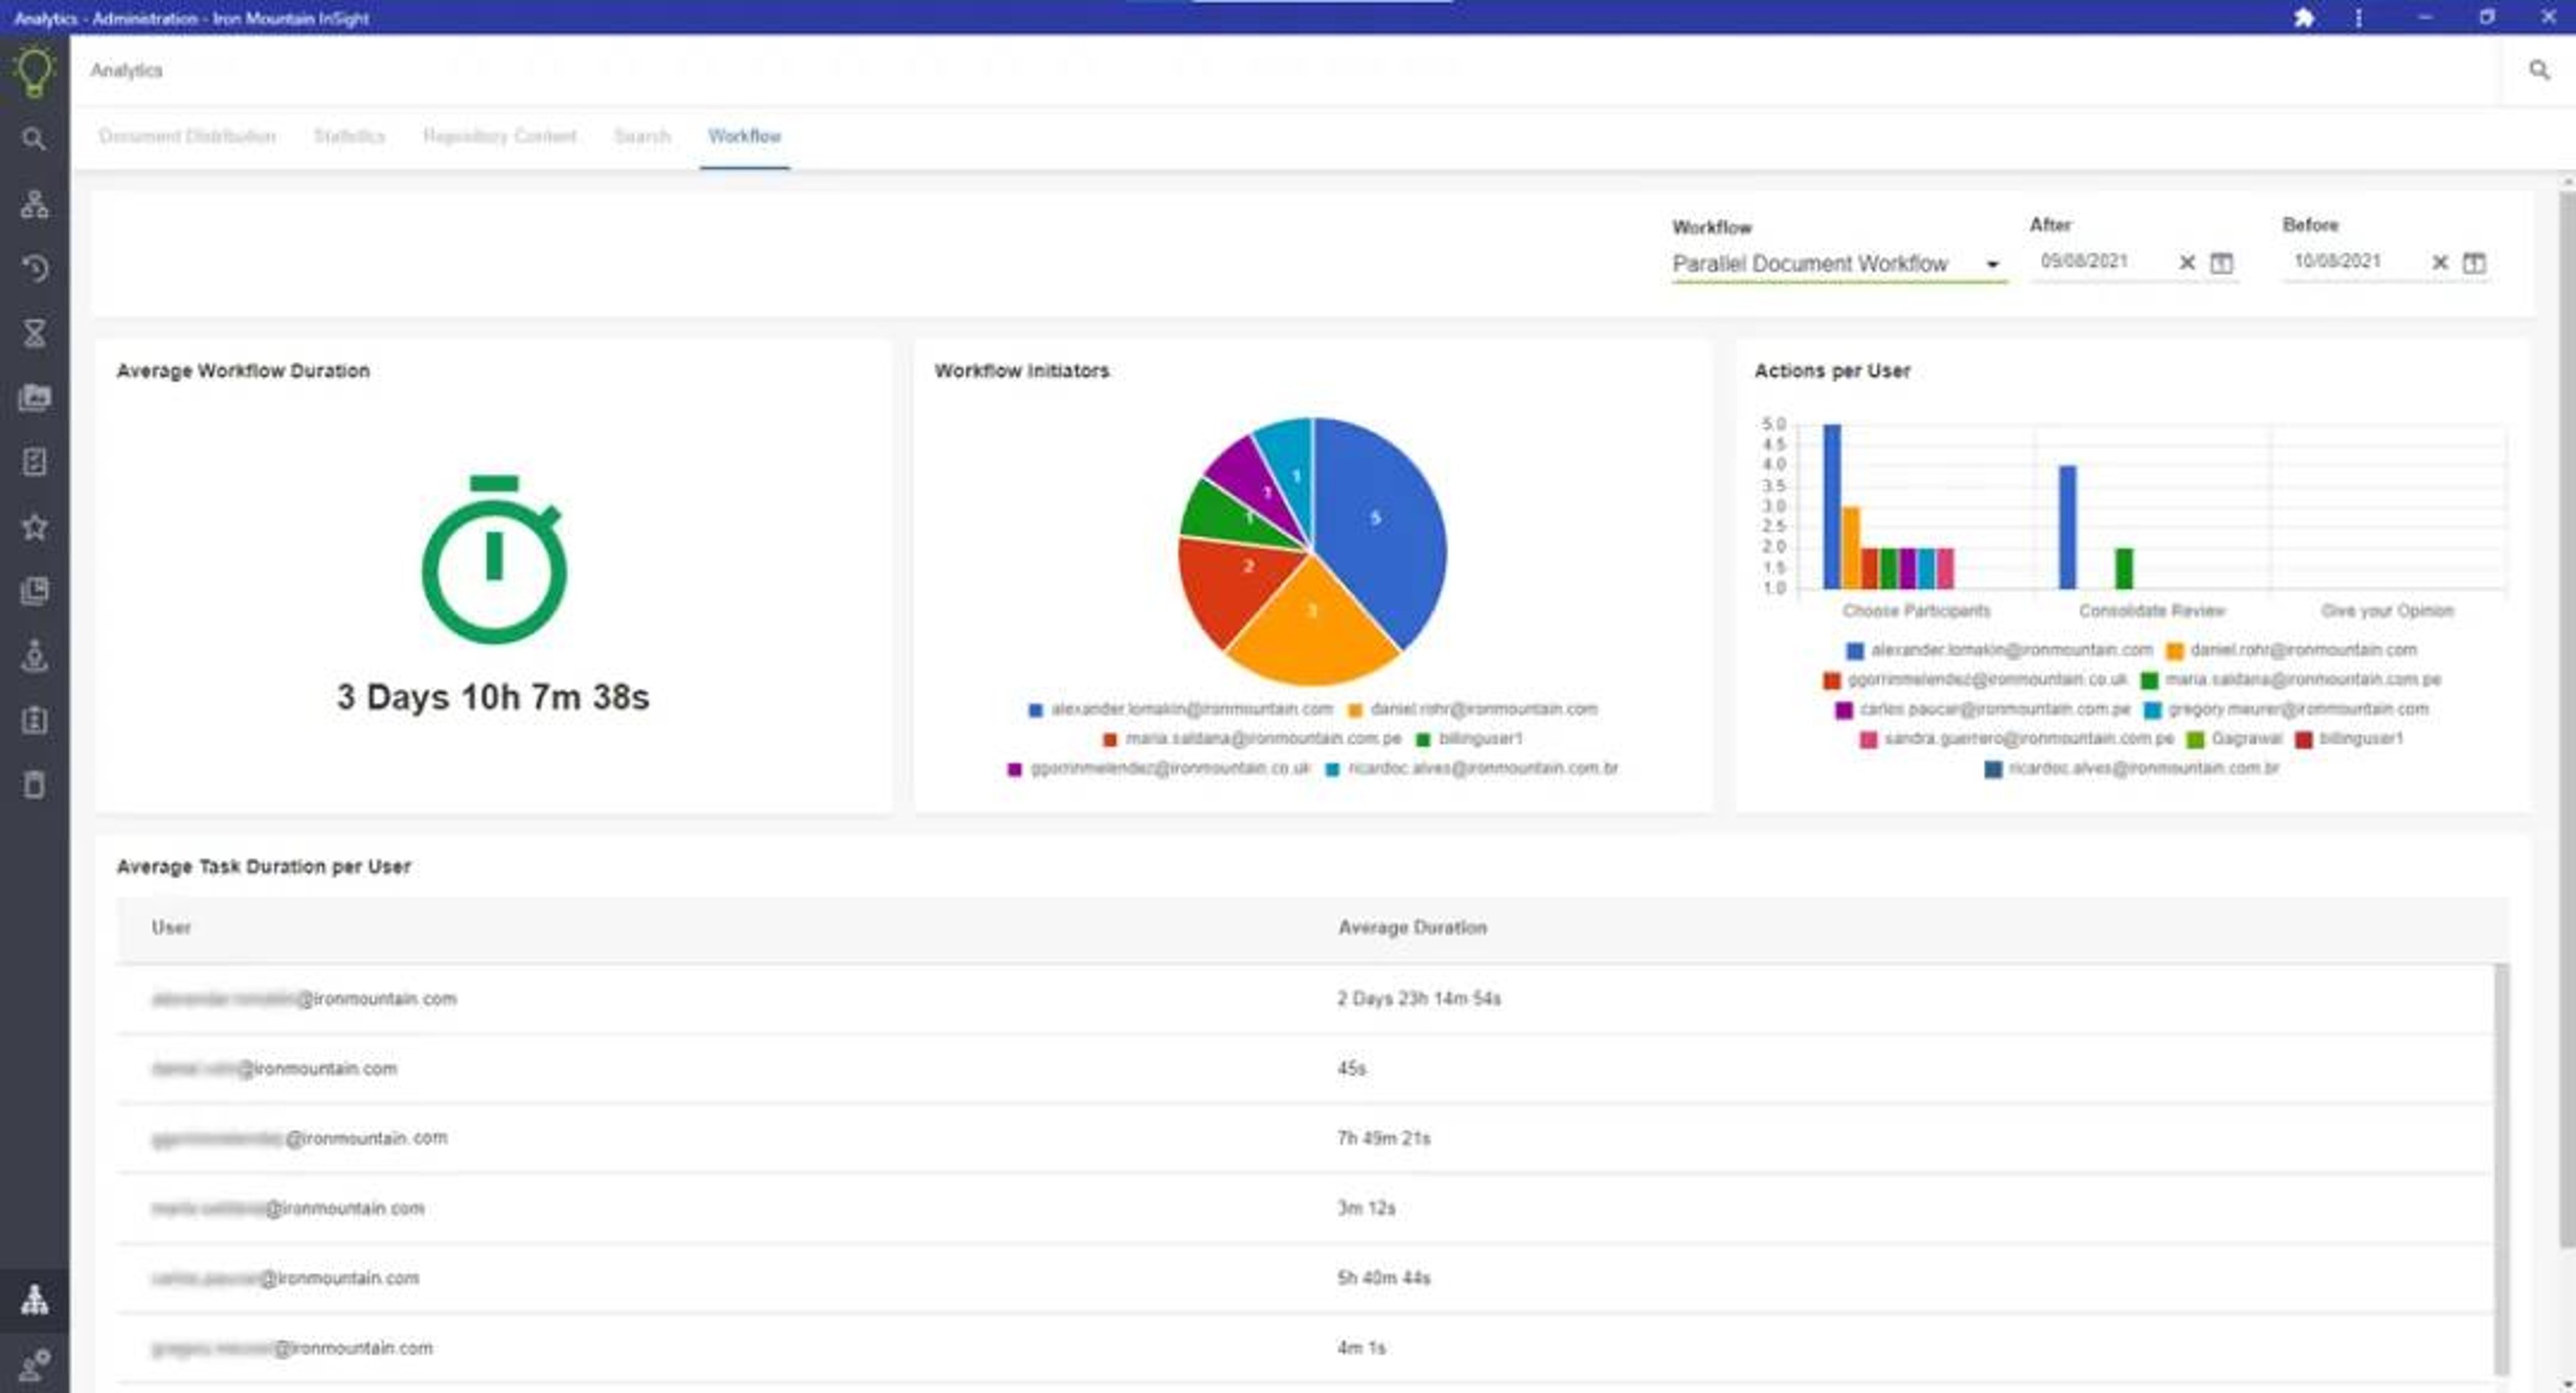Click the hourglass sidebar icon
This screenshot has width=2576, height=1393.
pos(34,333)
